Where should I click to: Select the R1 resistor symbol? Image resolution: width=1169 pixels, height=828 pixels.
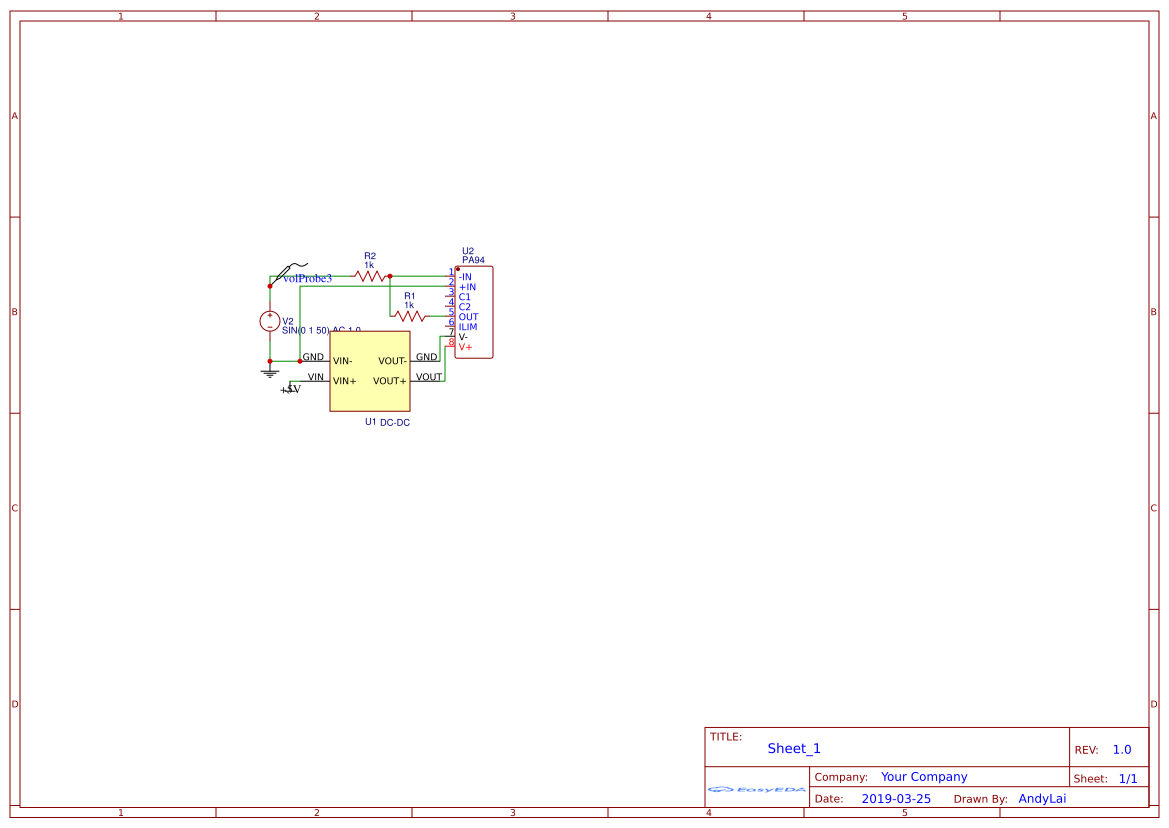(x=410, y=316)
